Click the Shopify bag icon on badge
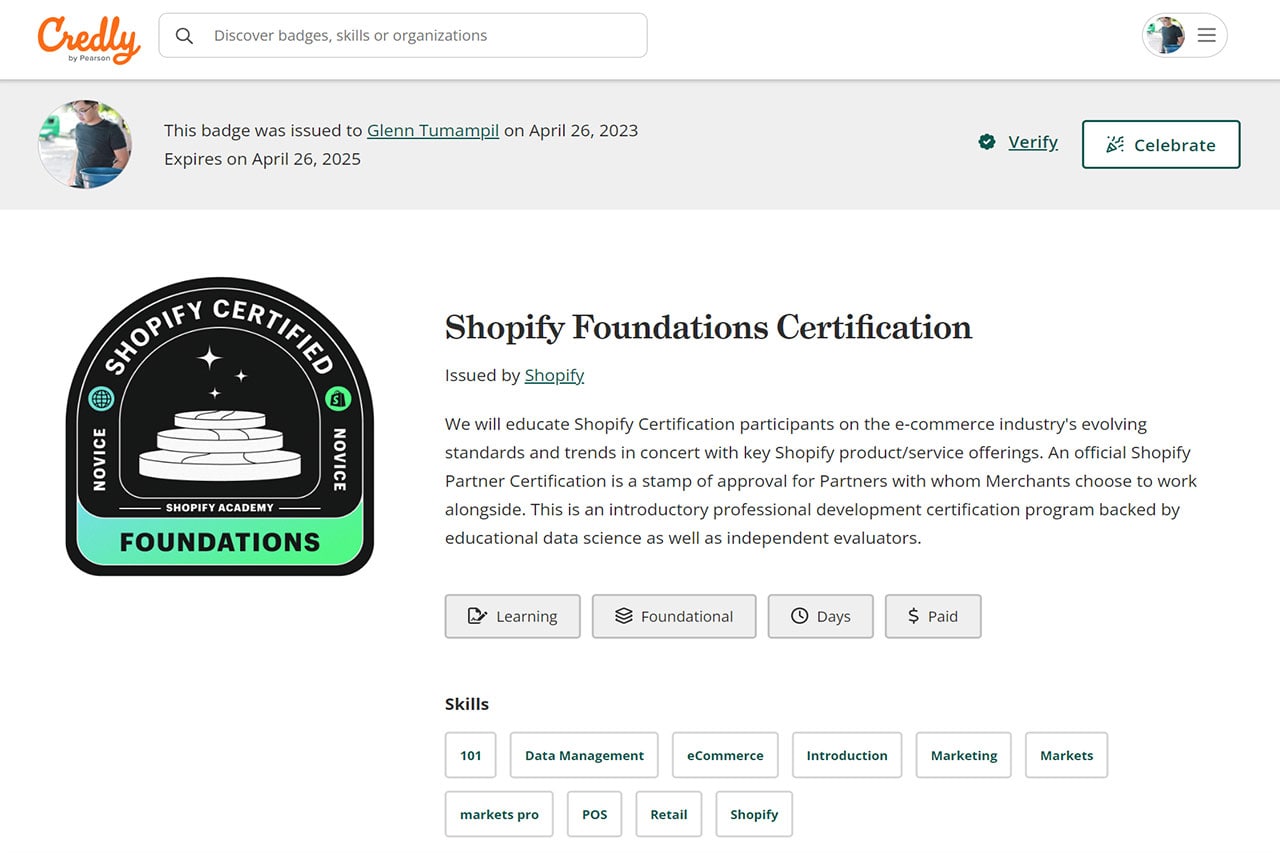Screen dimensions: 1280x853 tap(339, 399)
